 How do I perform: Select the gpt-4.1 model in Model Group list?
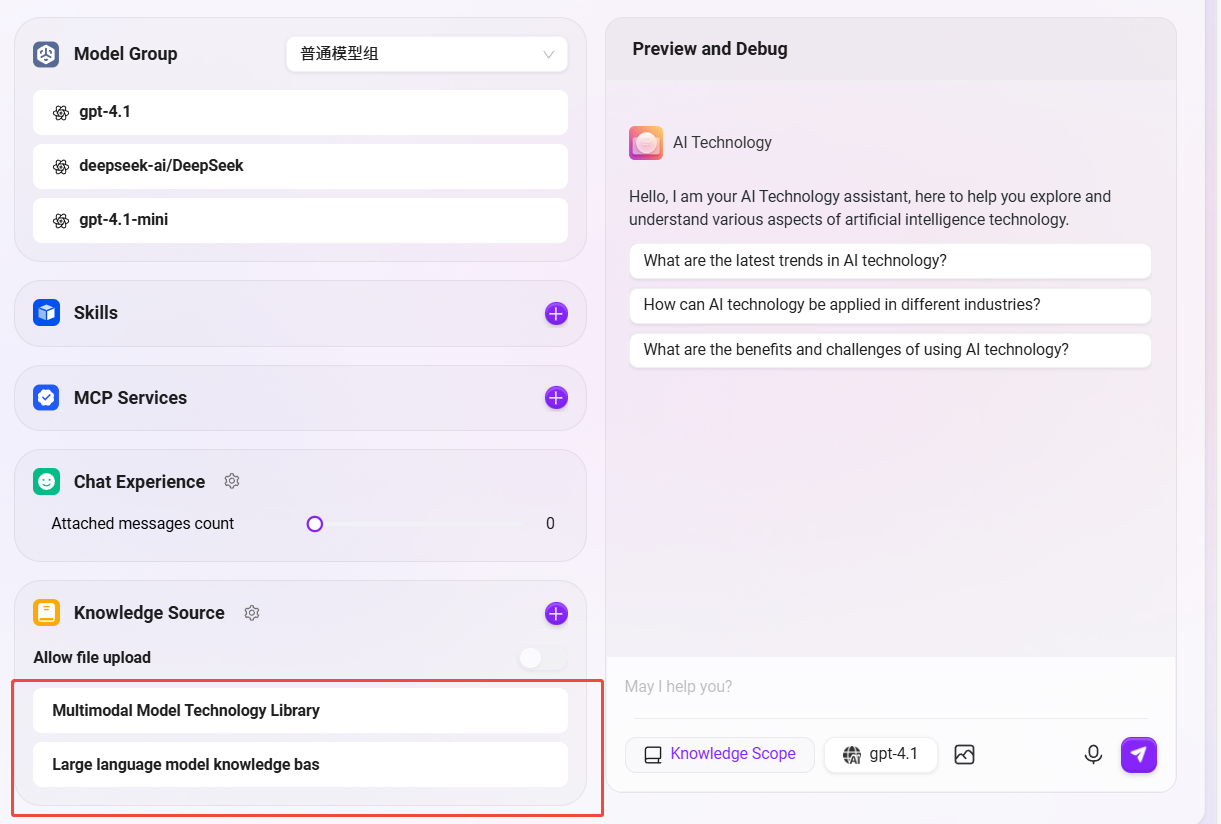[300, 113]
